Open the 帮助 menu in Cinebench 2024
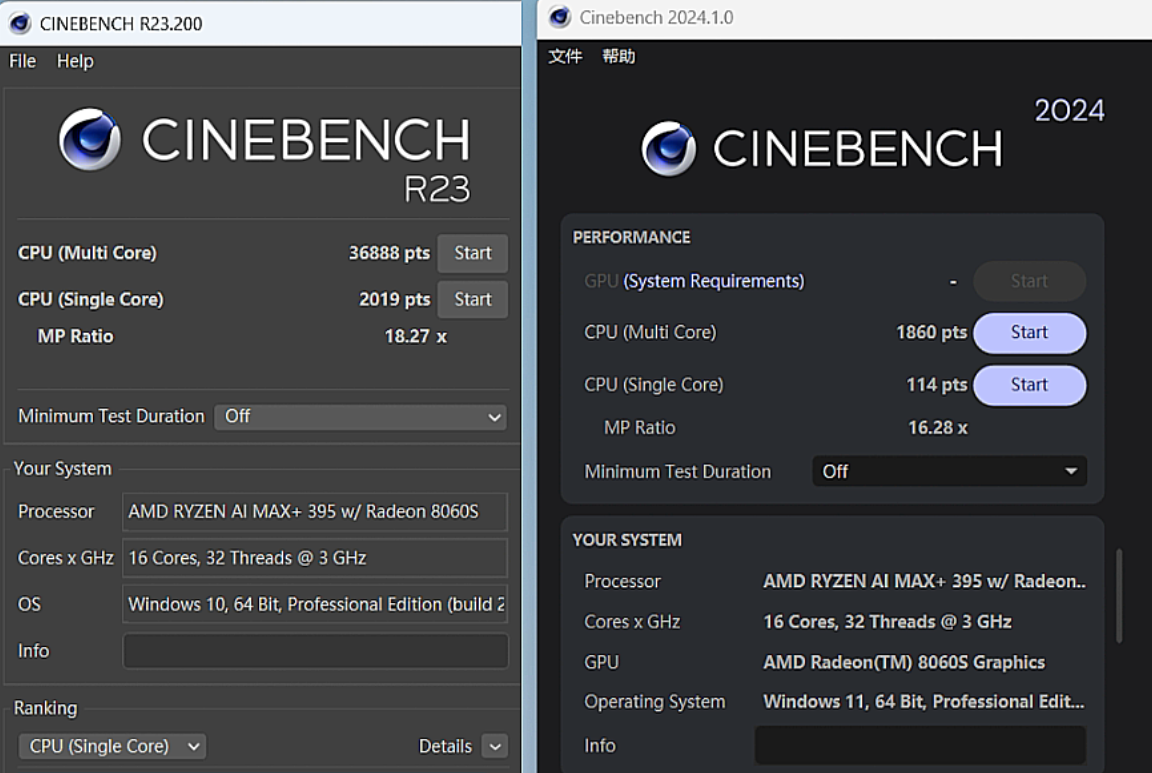This screenshot has height=773, width=1152. [618, 56]
